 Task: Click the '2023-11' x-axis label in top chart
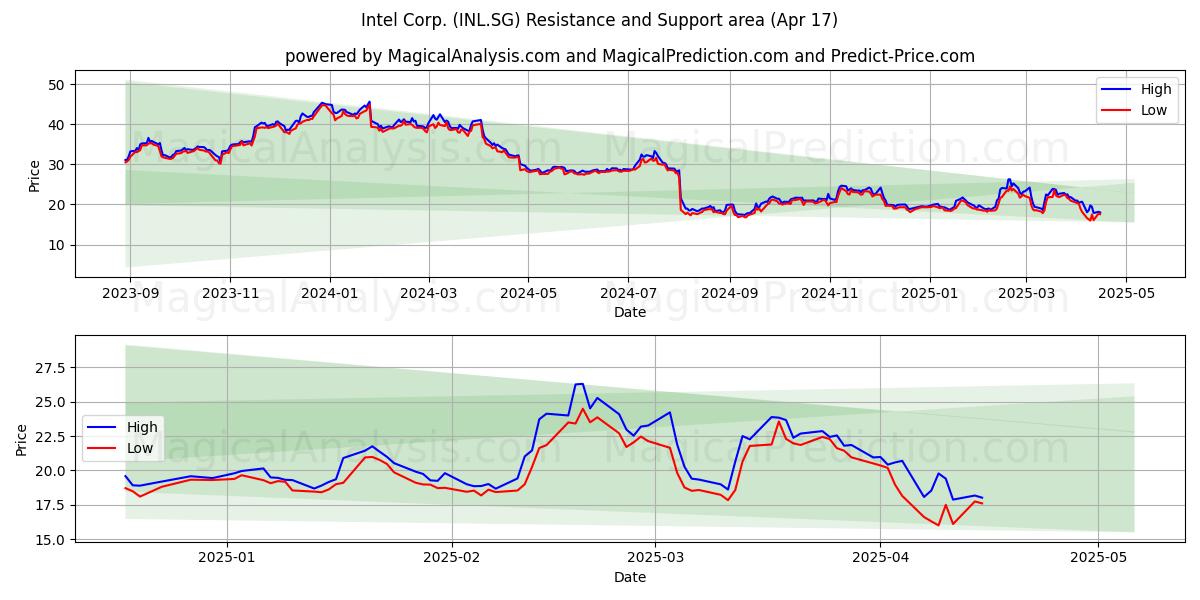pos(230,296)
